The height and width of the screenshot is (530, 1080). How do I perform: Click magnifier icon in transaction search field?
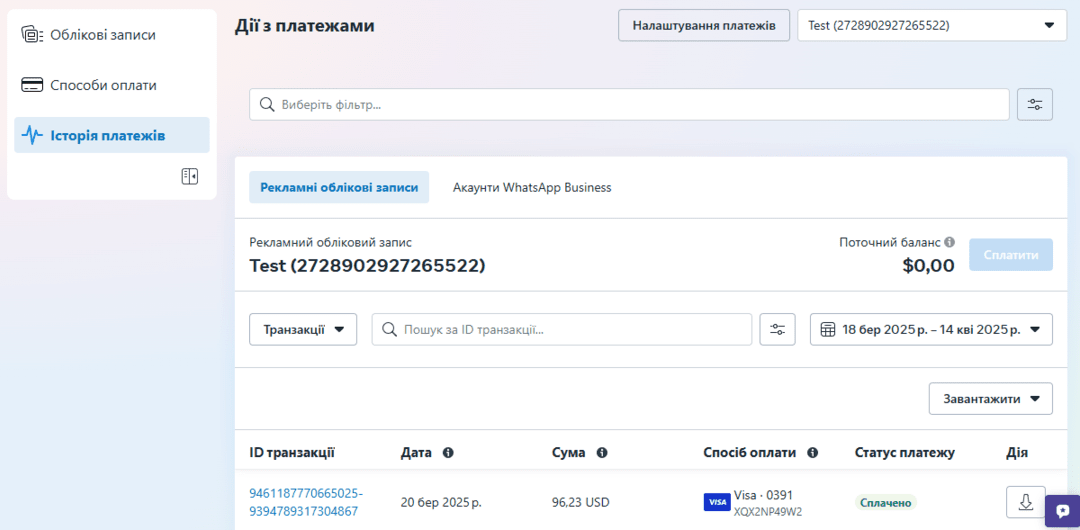(389, 329)
